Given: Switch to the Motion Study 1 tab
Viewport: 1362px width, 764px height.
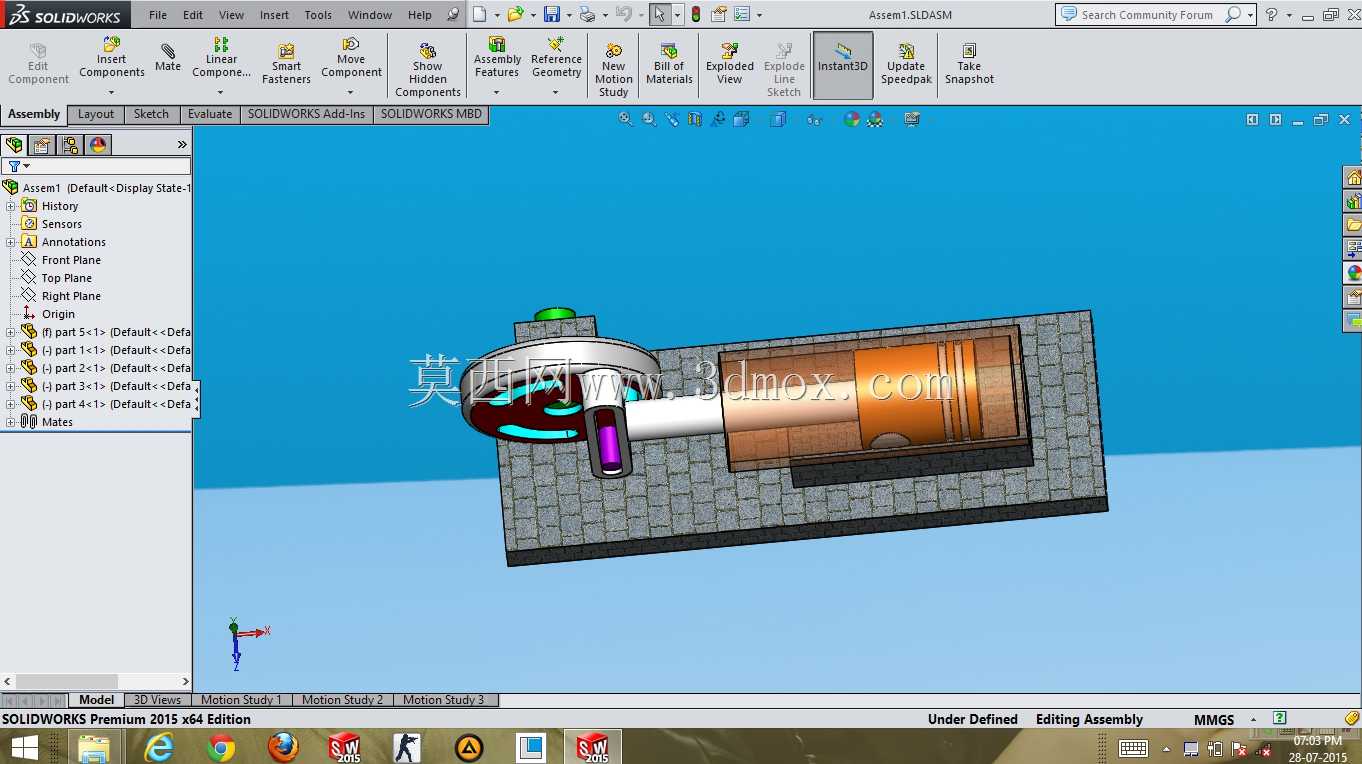Looking at the screenshot, I should (241, 700).
